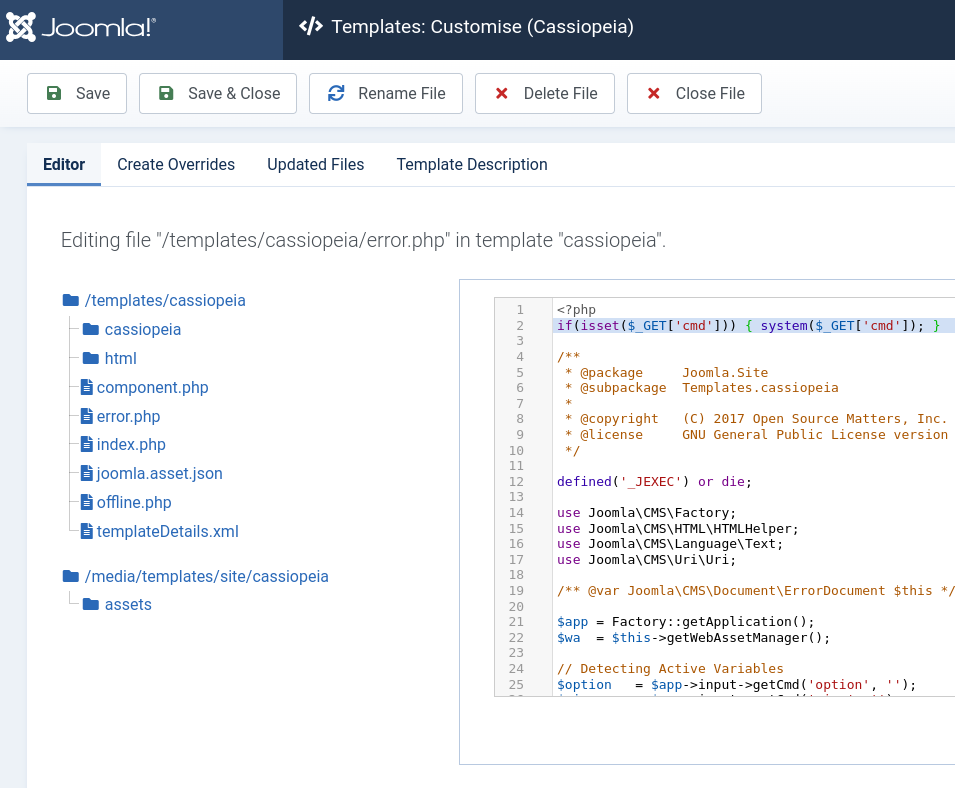Click line number 14 in the gutter

click(x=516, y=513)
